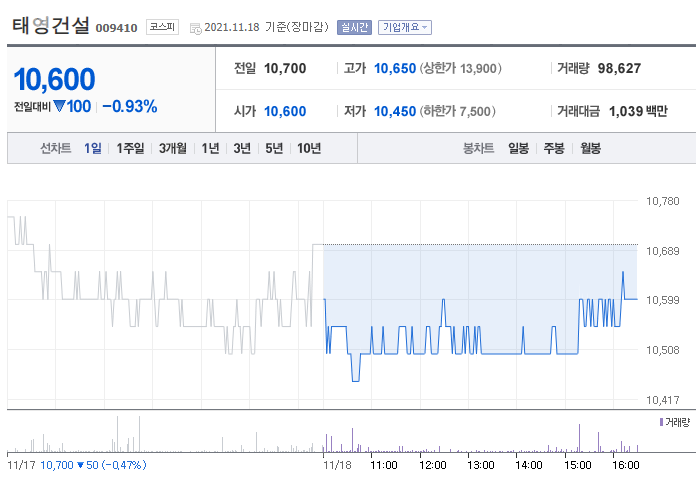This screenshot has height=483, width=696.
Task: Click the stock code 009410
Action: [116, 28]
